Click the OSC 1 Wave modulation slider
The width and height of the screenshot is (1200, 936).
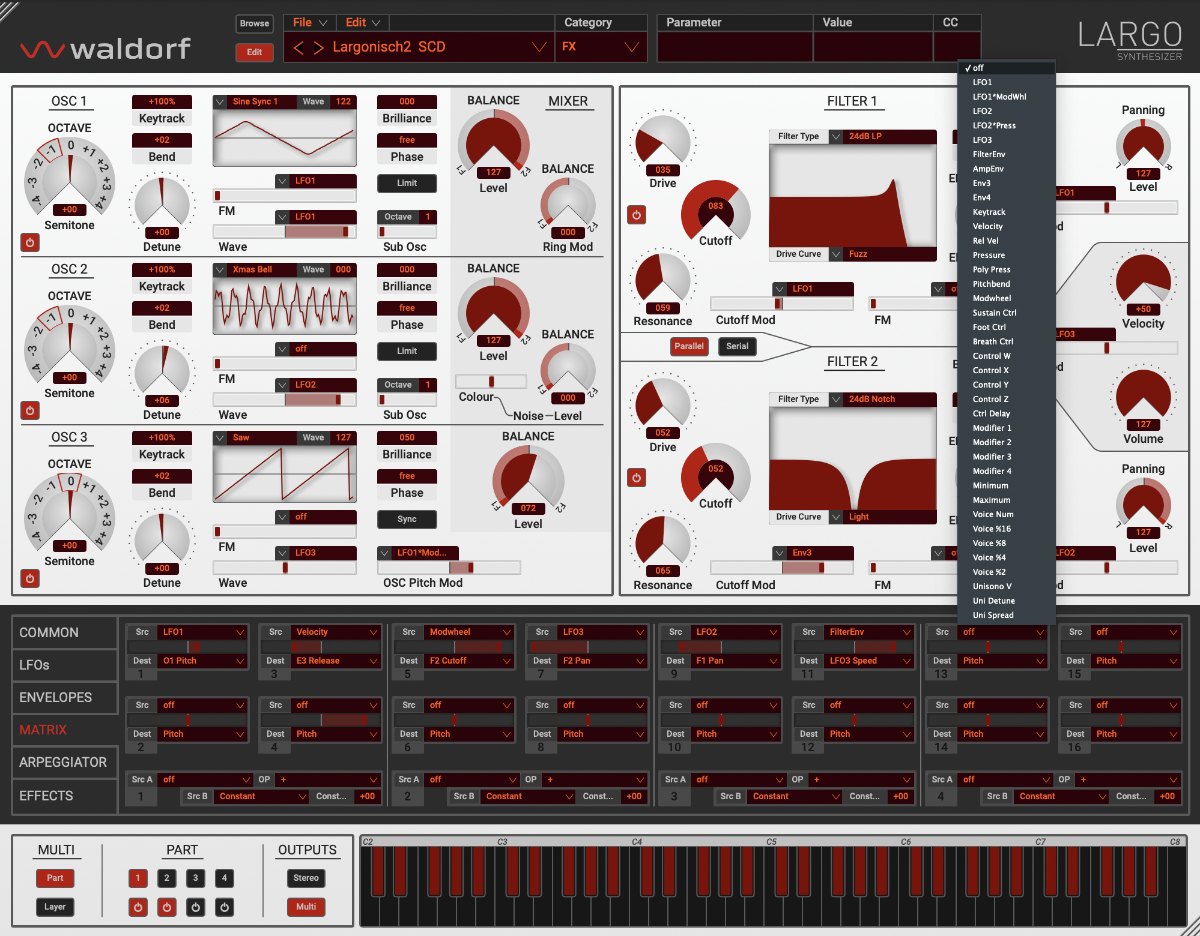coord(285,231)
